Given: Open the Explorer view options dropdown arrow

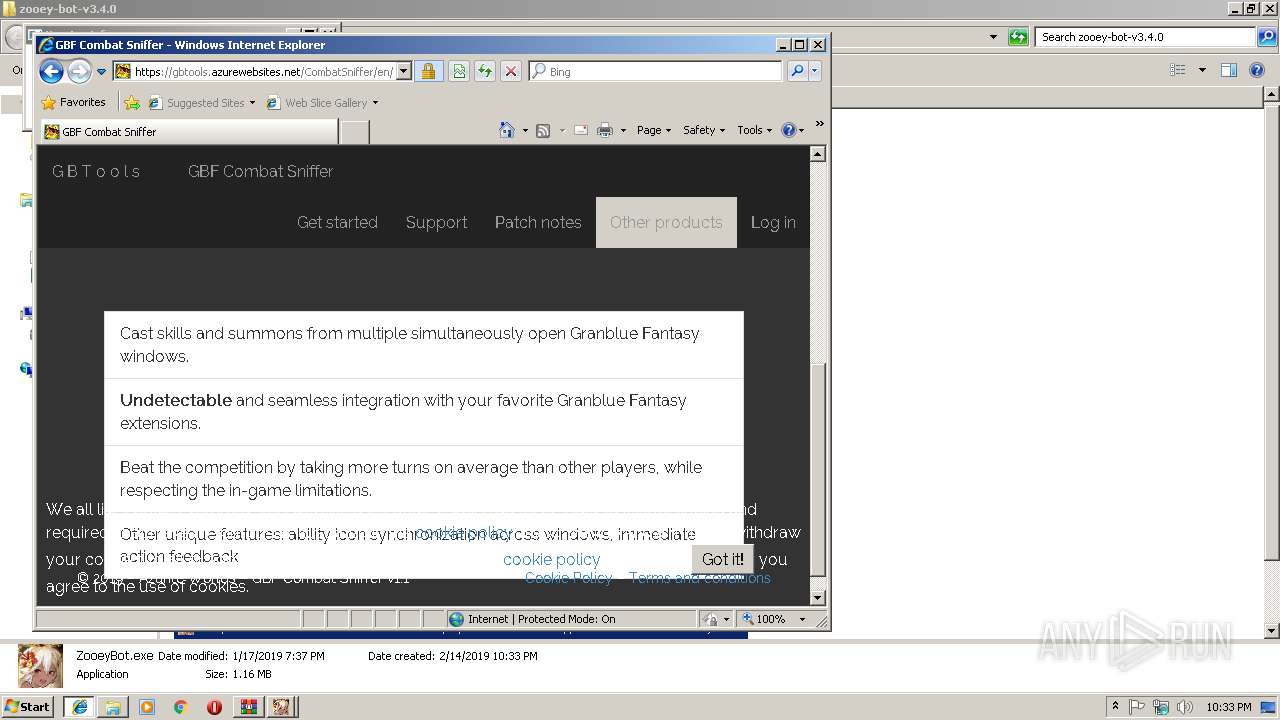Looking at the screenshot, I should click(1202, 70).
